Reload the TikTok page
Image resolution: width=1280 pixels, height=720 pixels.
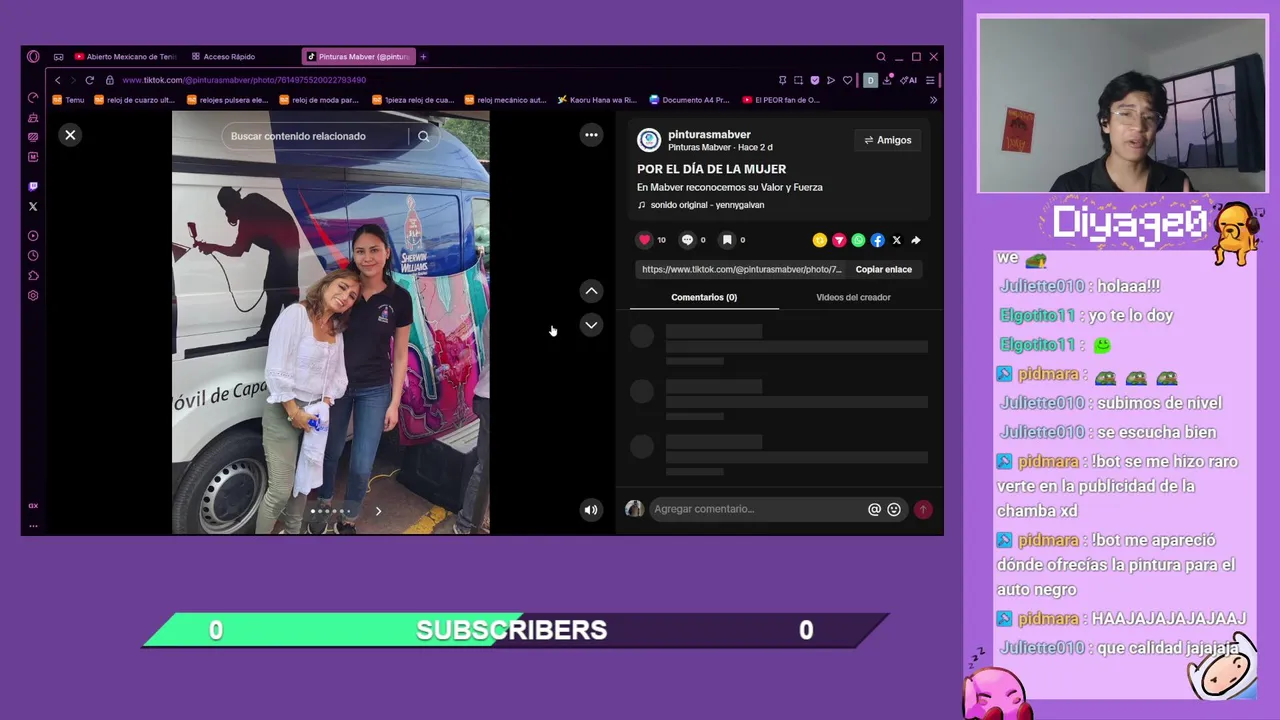tap(89, 80)
